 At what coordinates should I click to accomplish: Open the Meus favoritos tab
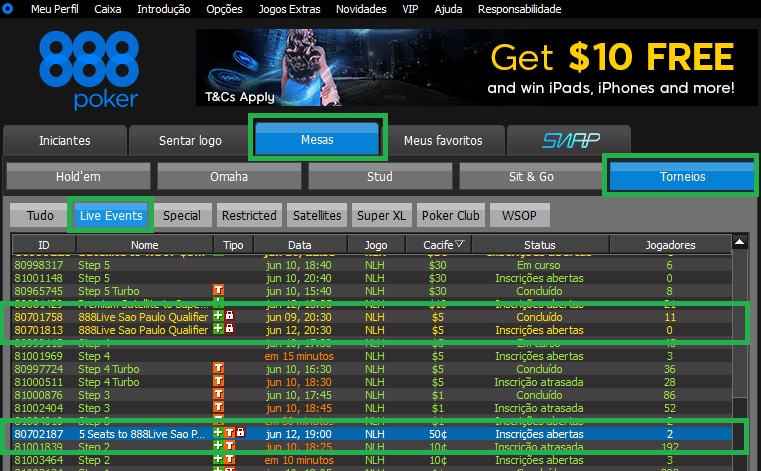point(443,140)
